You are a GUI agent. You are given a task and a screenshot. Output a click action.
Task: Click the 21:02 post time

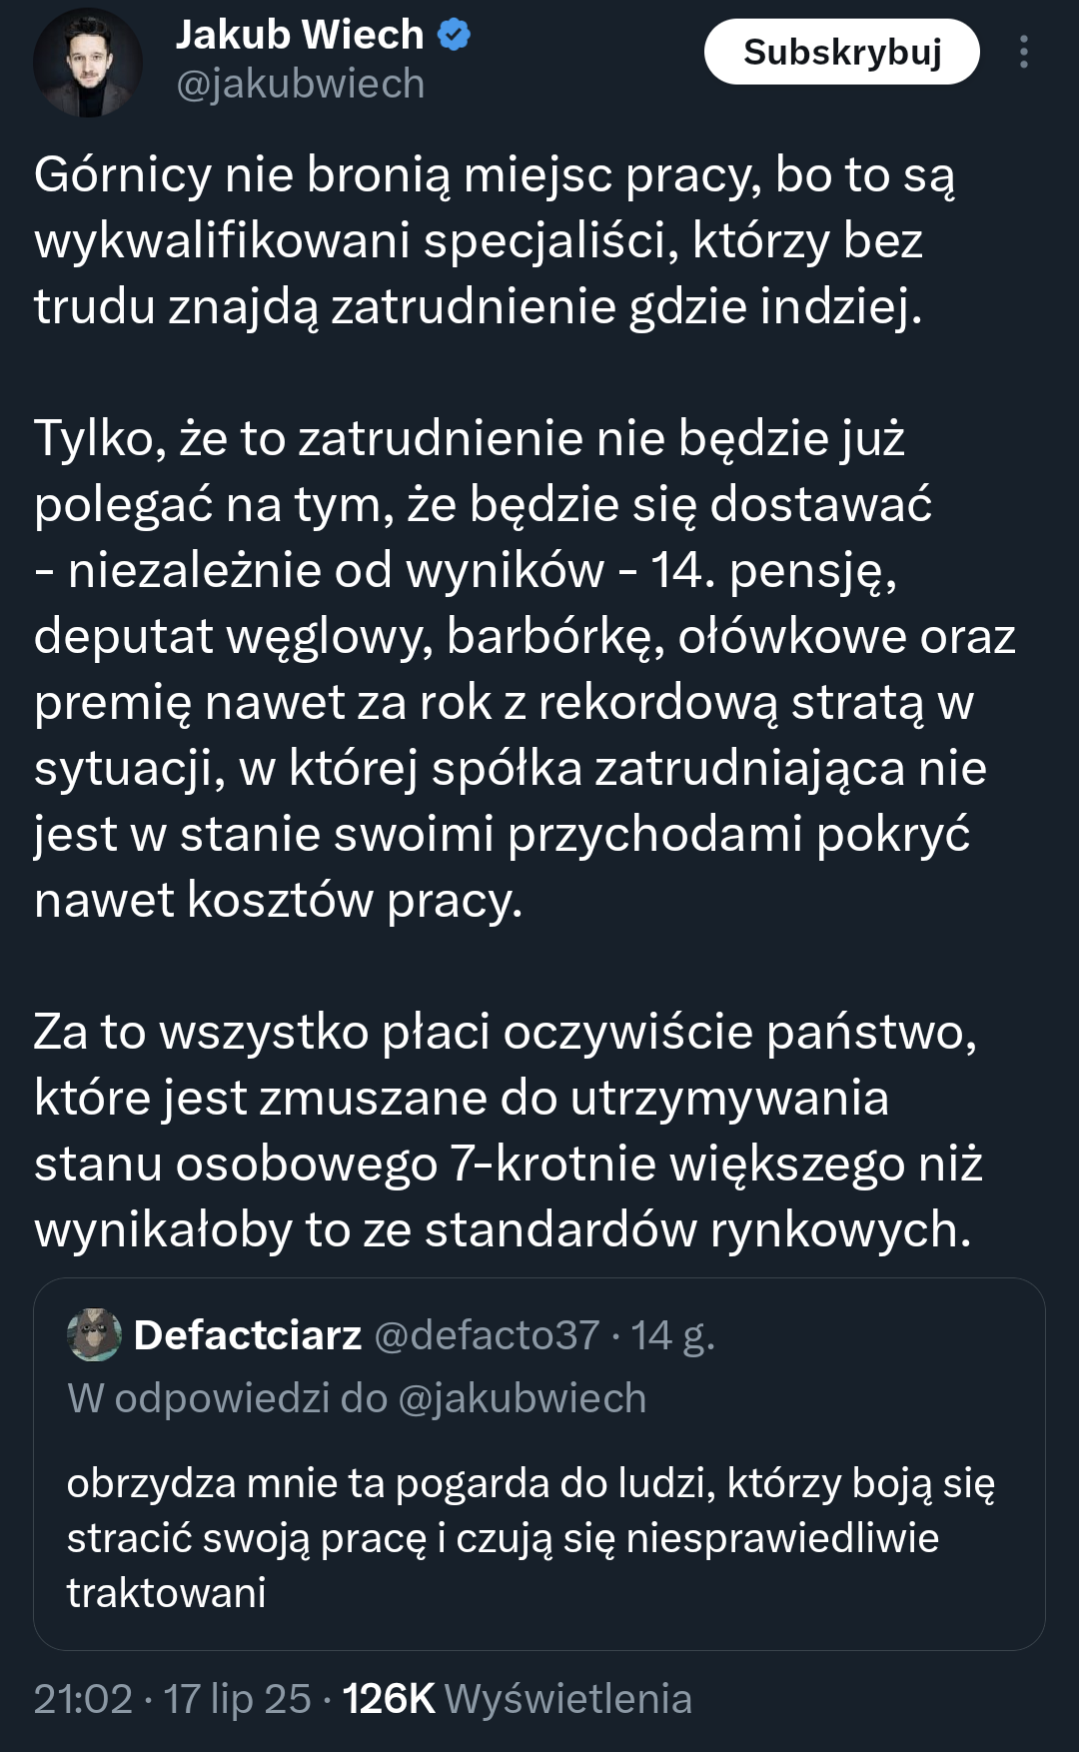[83, 1699]
